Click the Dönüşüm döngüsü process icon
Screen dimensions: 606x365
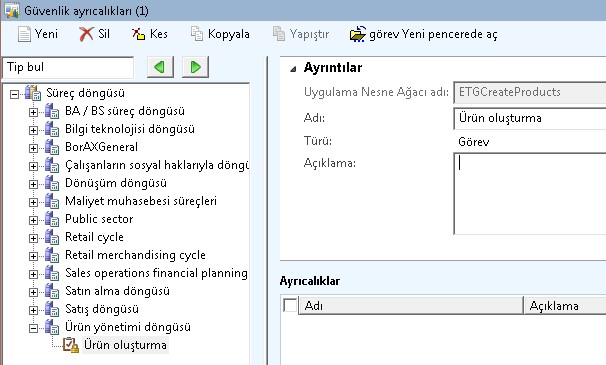[x=51, y=183]
